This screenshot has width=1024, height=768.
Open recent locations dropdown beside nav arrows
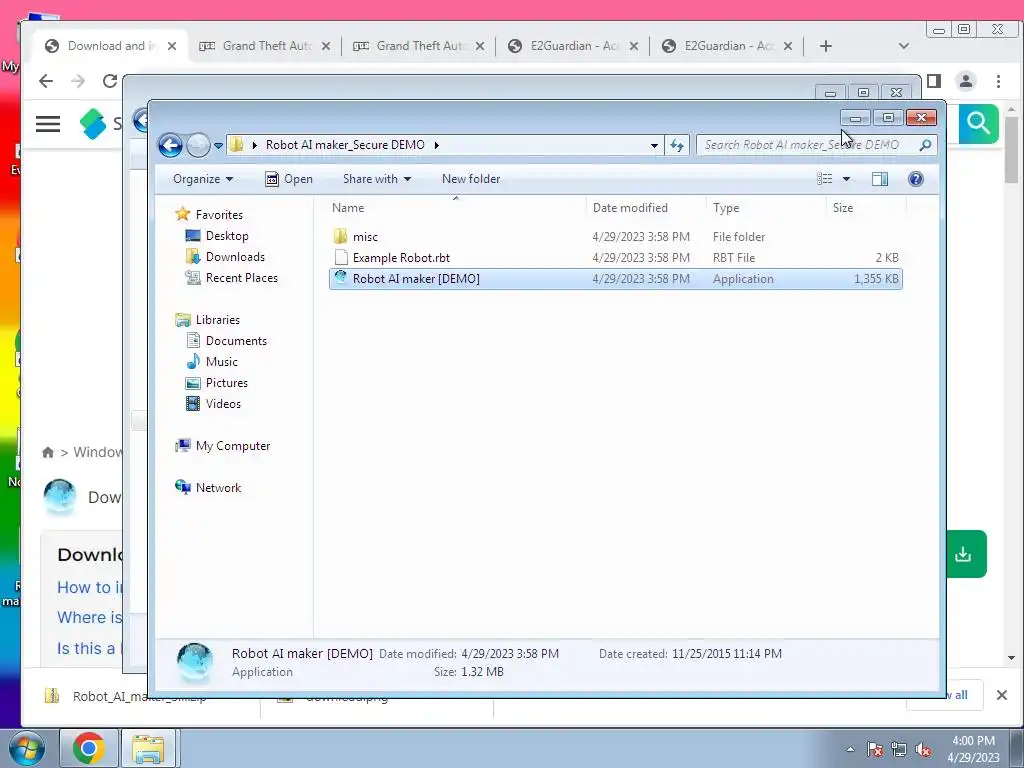[x=218, y=146]
